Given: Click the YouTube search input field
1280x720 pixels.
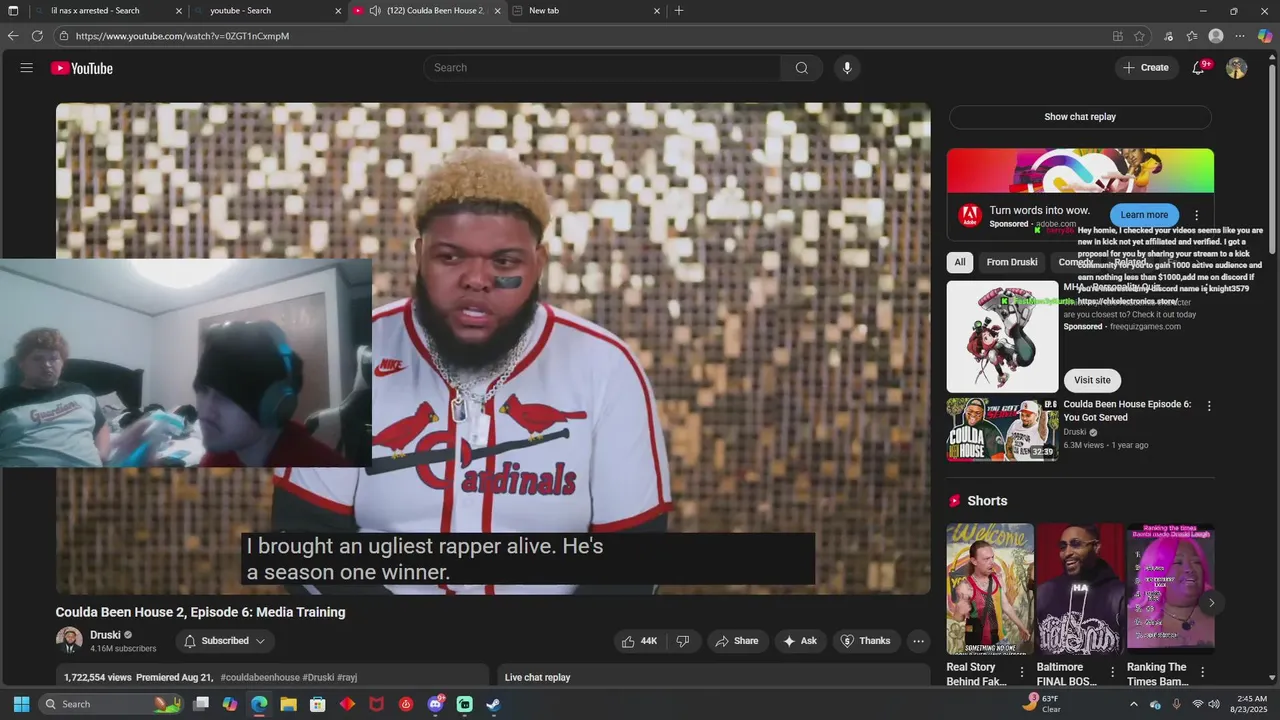Looking at the screenshot, I should [602, 68].
